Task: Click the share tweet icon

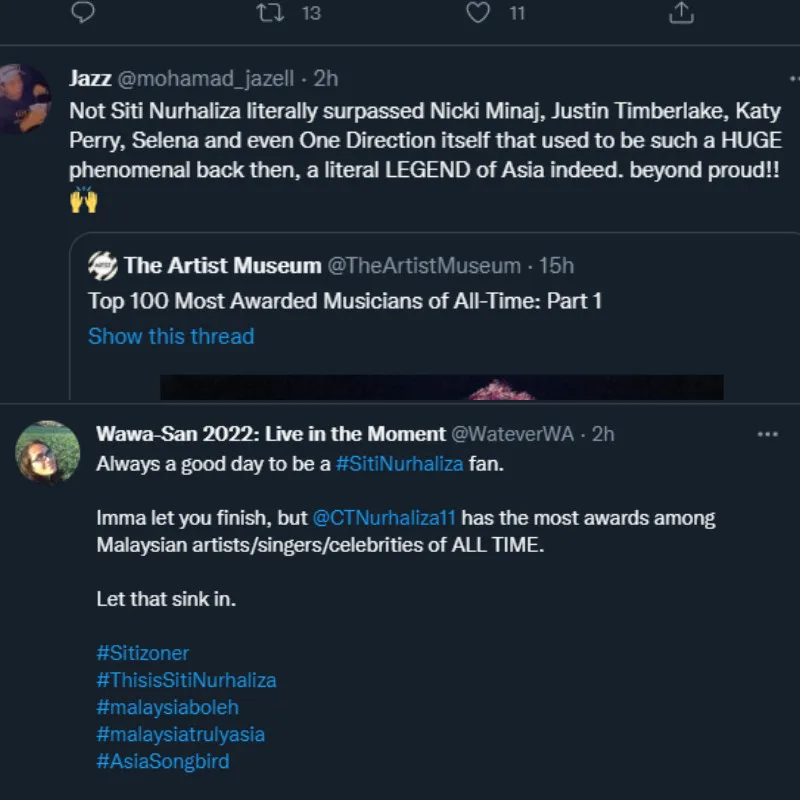Action: point(680,12)
